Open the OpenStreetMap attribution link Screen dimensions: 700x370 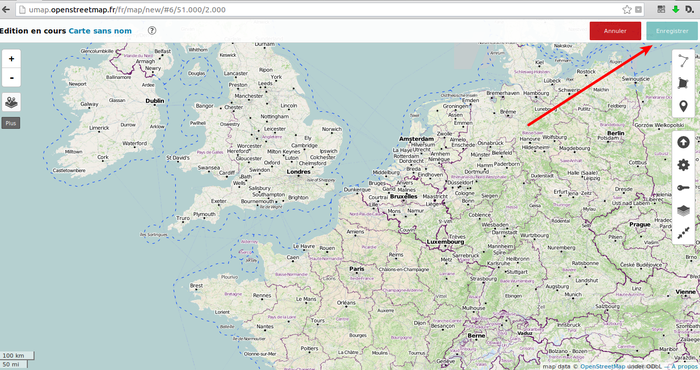click(x=602, y=366)
